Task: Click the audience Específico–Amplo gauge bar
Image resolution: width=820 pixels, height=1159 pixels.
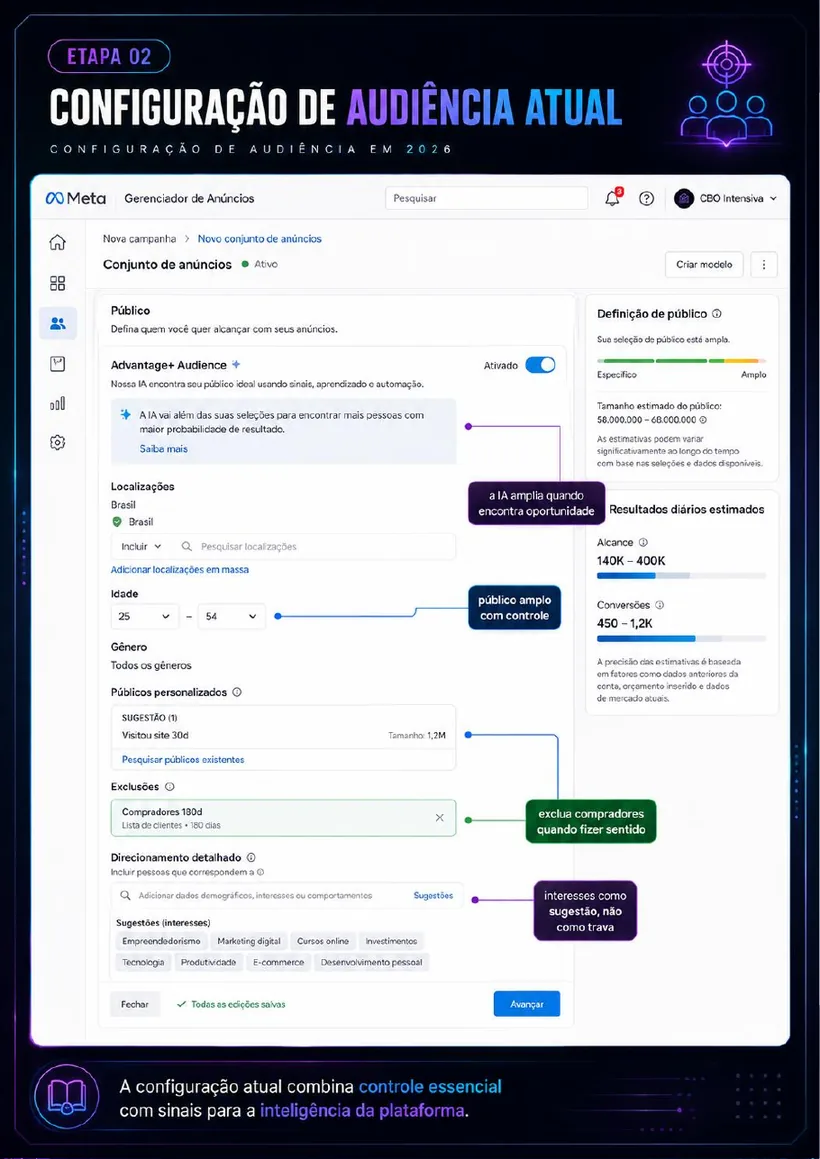Action: [x=681, y=361]
